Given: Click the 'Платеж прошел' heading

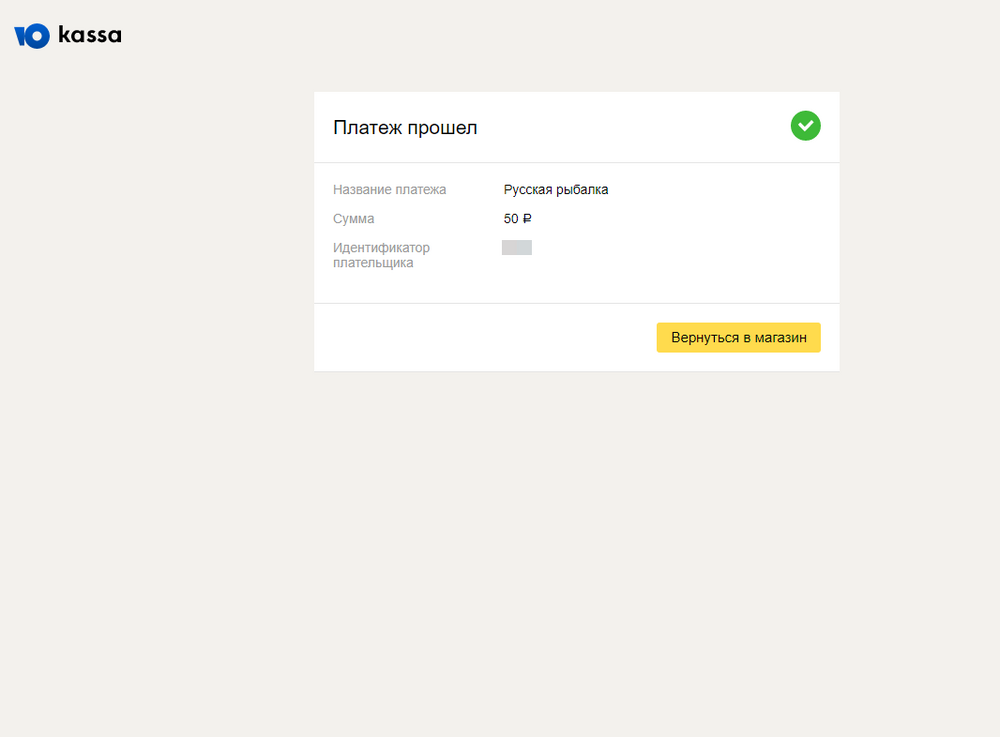Looking at the screenshot, I should pyautogui.click(x=405, y=128).
